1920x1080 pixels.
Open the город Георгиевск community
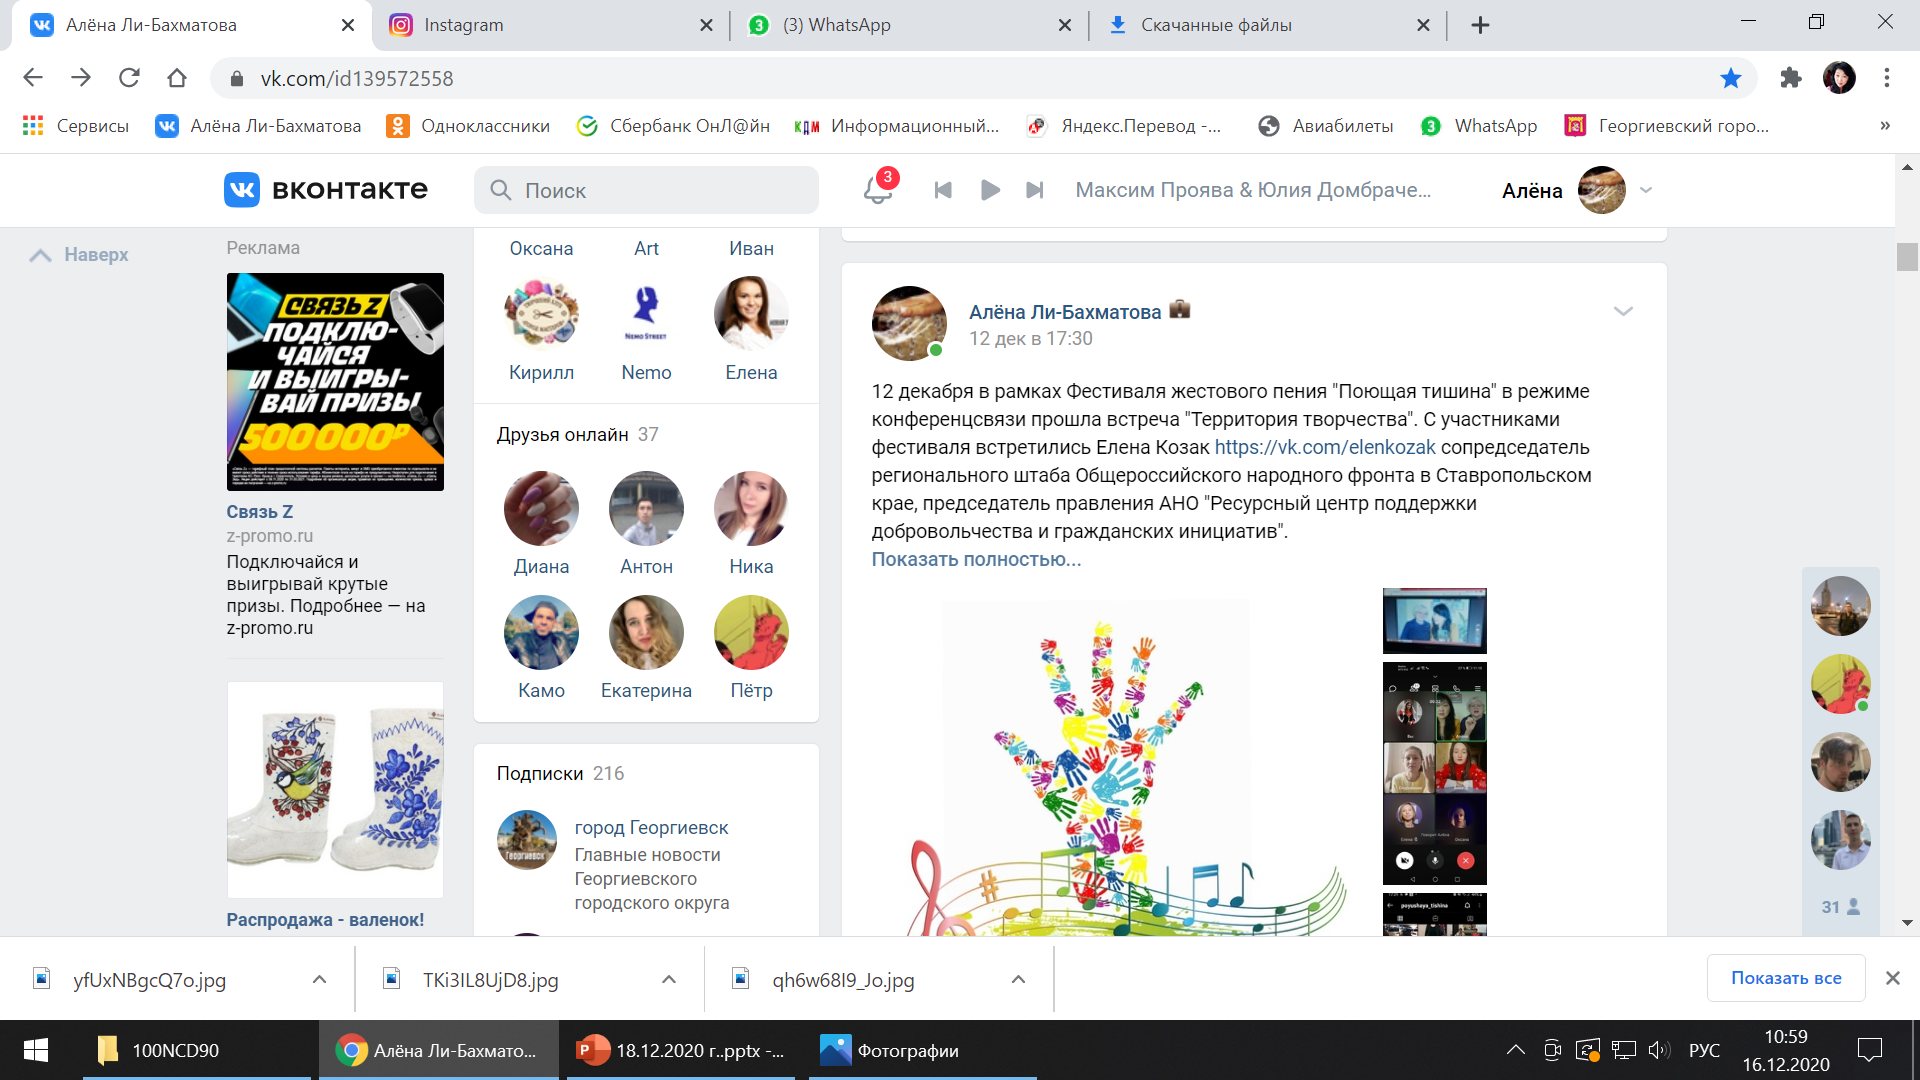(651, 828)
